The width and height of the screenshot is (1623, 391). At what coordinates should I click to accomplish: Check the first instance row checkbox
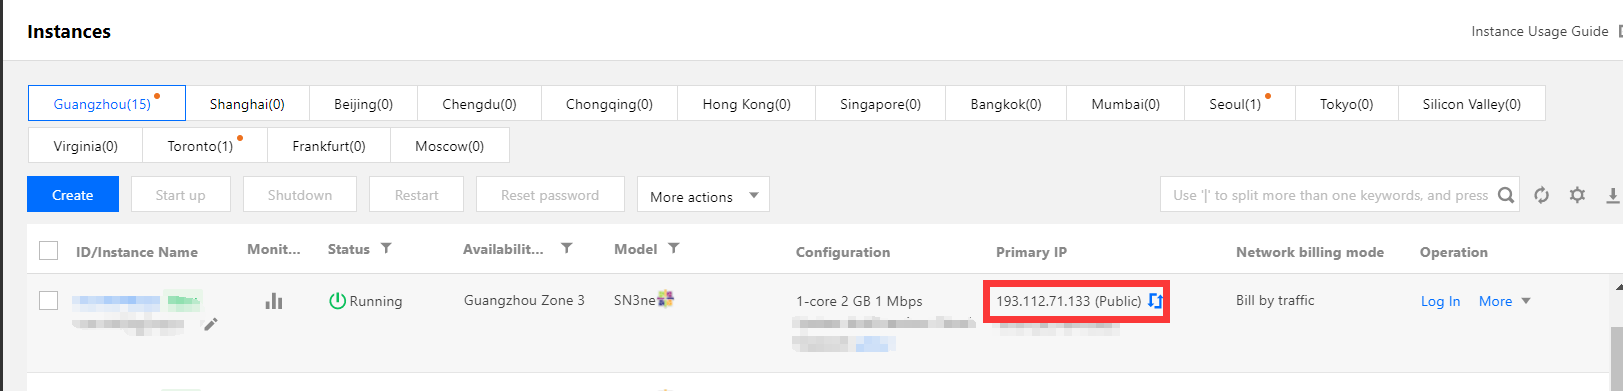click(x=48, y=300)
